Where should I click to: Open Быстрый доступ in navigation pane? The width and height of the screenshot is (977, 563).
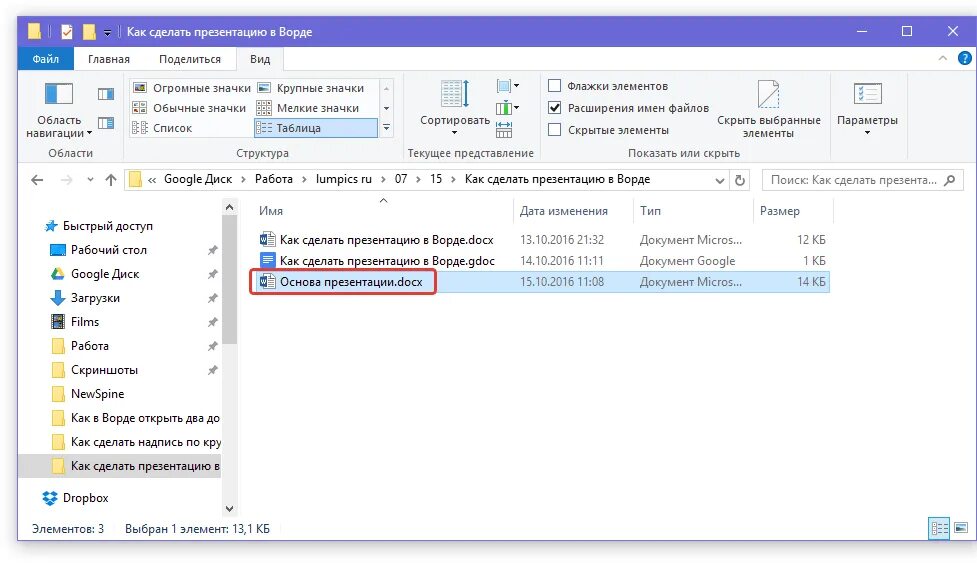click(108, 226)
